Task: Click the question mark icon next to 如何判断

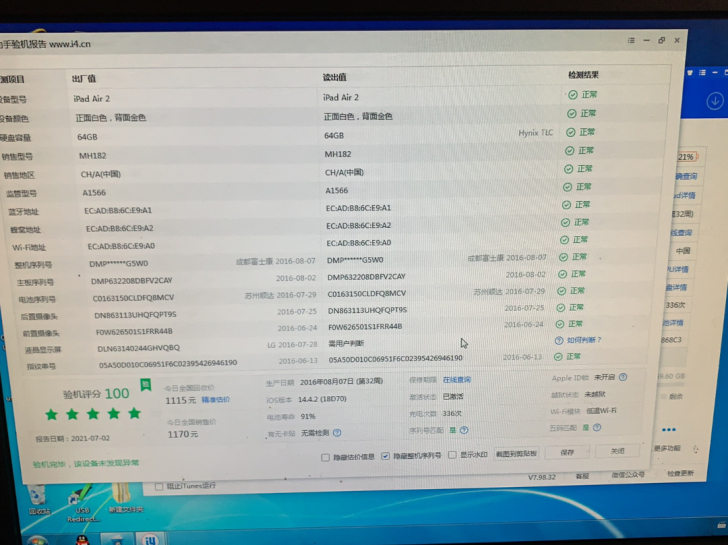Action: (559, 340)
